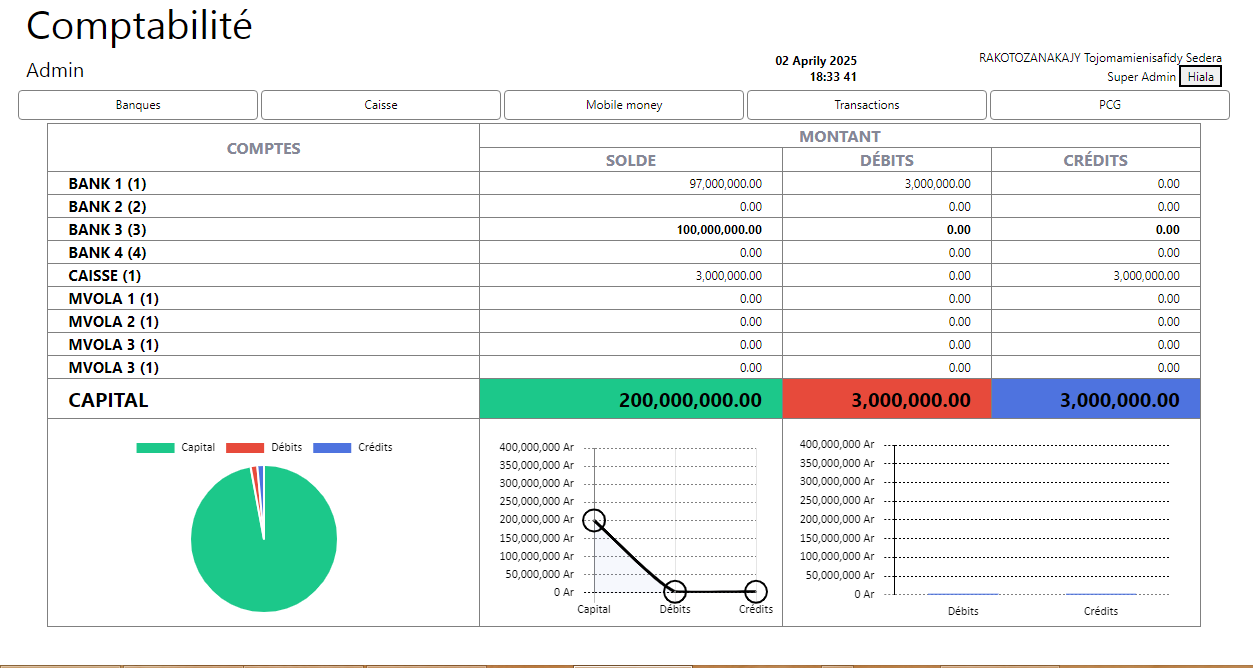Switch to the Caisse tab
This screenshot has width=1253, height=668.
(x=381, y=105)
